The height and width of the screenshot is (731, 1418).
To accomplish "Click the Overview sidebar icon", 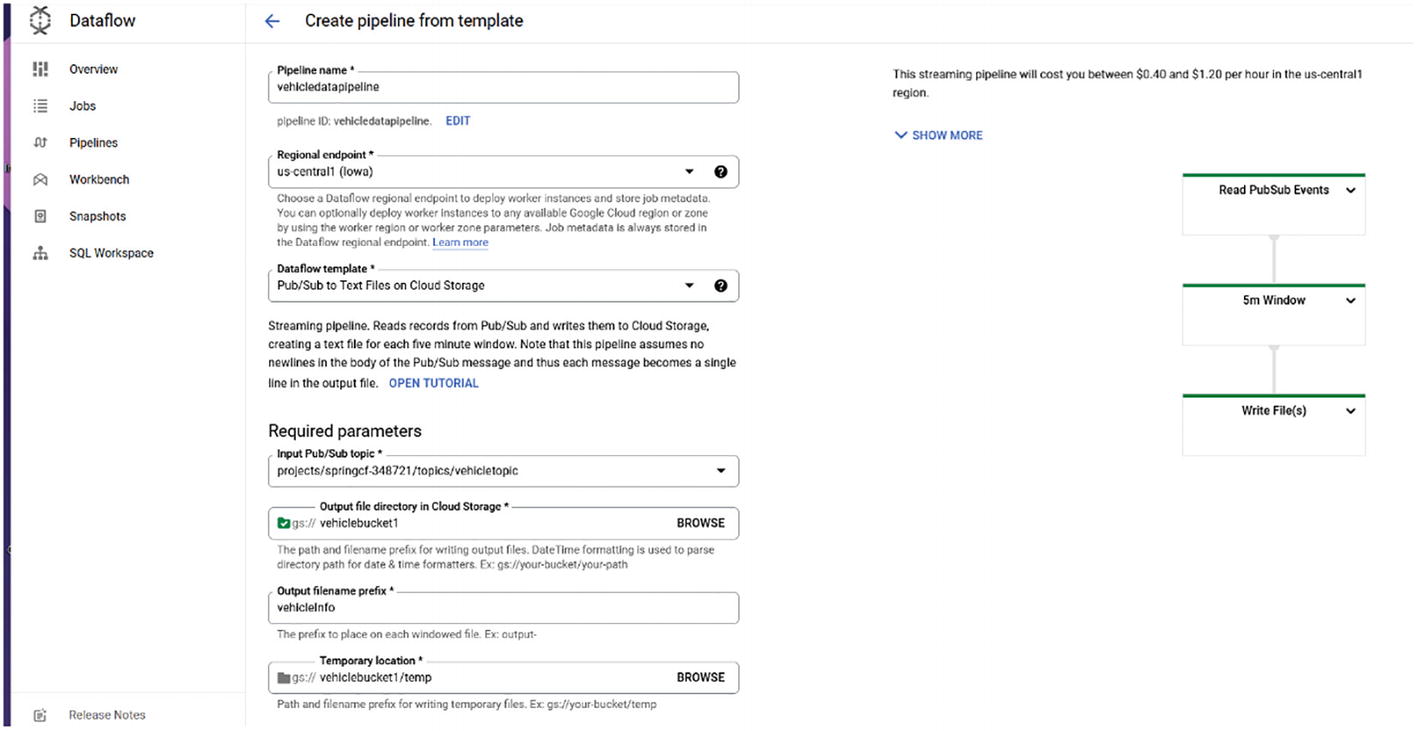I will (40, 69).
